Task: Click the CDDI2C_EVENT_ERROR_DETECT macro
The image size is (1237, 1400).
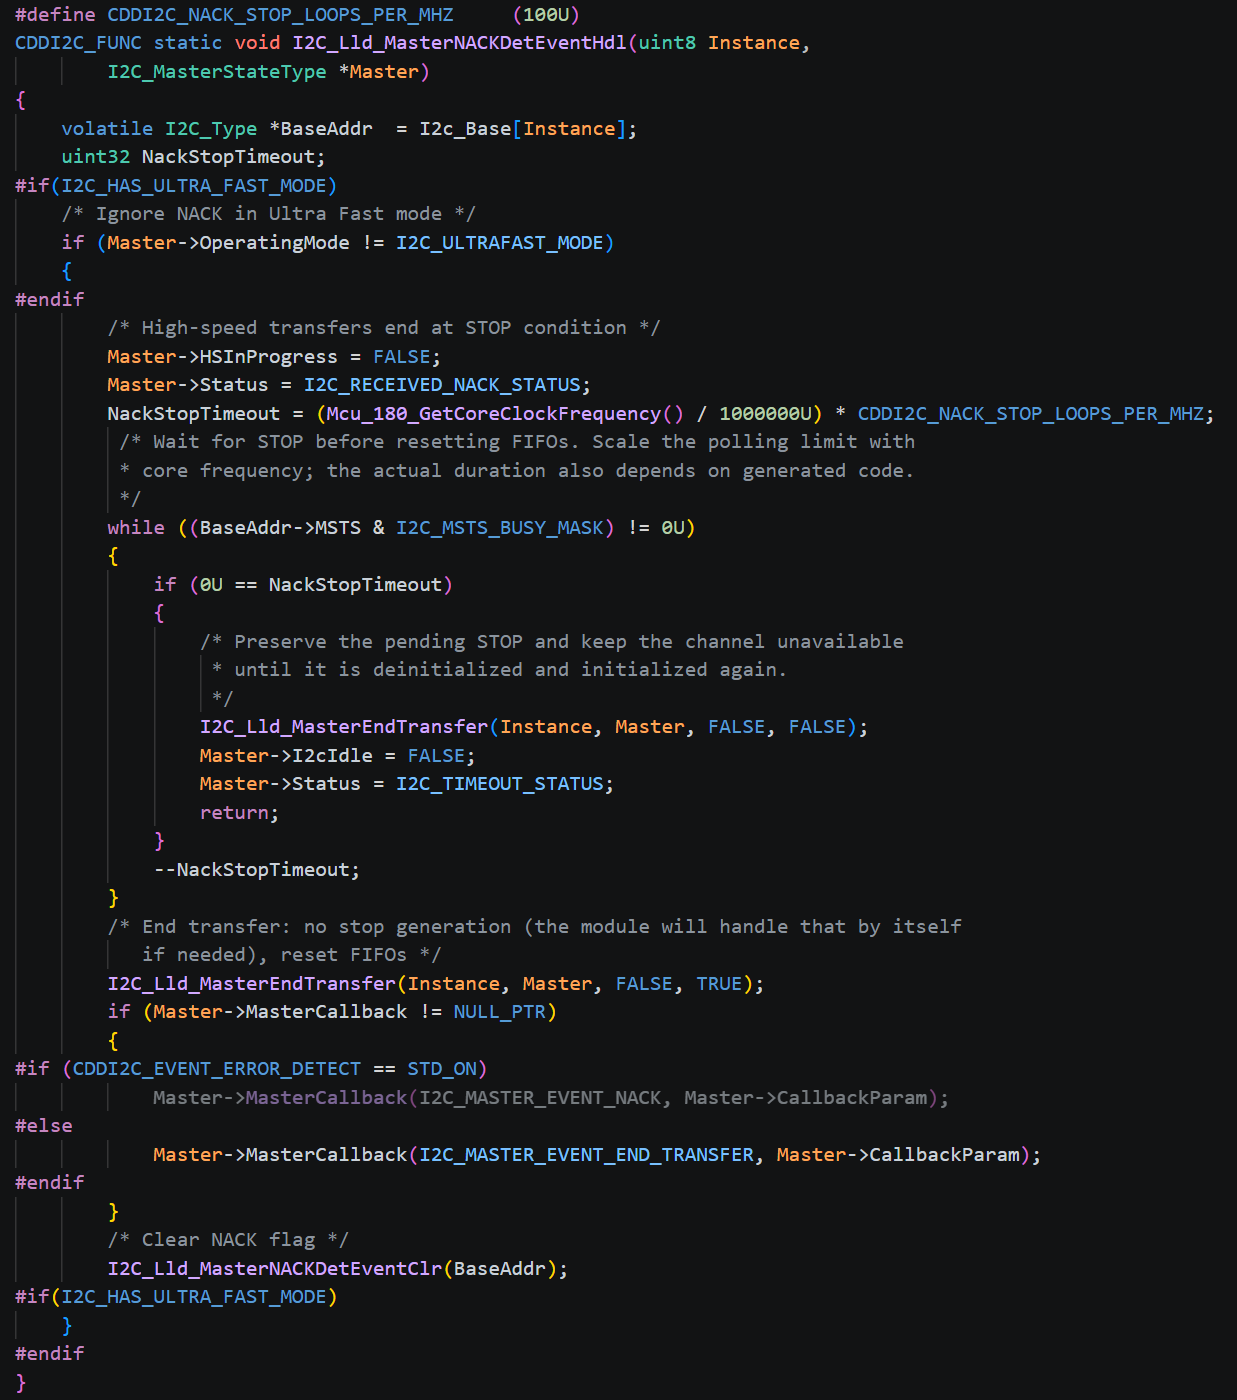Action: 217,1069
